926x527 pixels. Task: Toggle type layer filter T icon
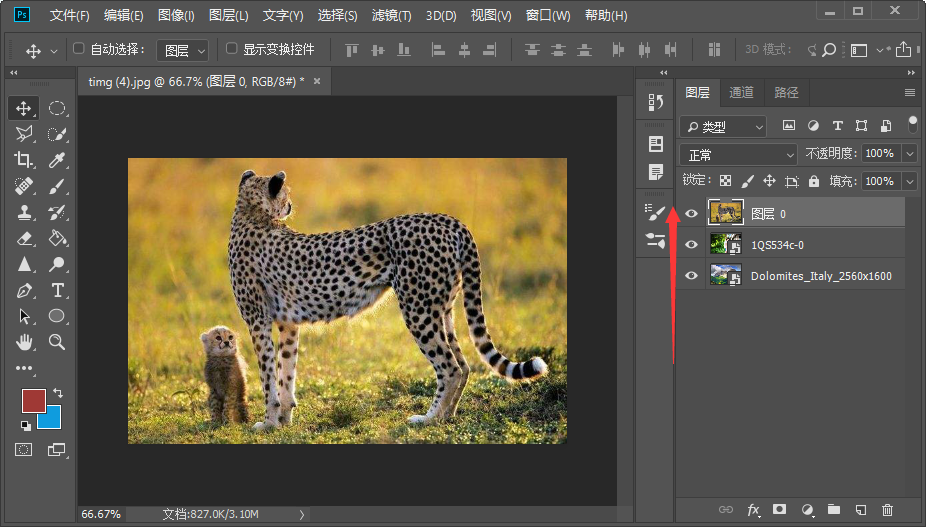(x=837, y=125)
